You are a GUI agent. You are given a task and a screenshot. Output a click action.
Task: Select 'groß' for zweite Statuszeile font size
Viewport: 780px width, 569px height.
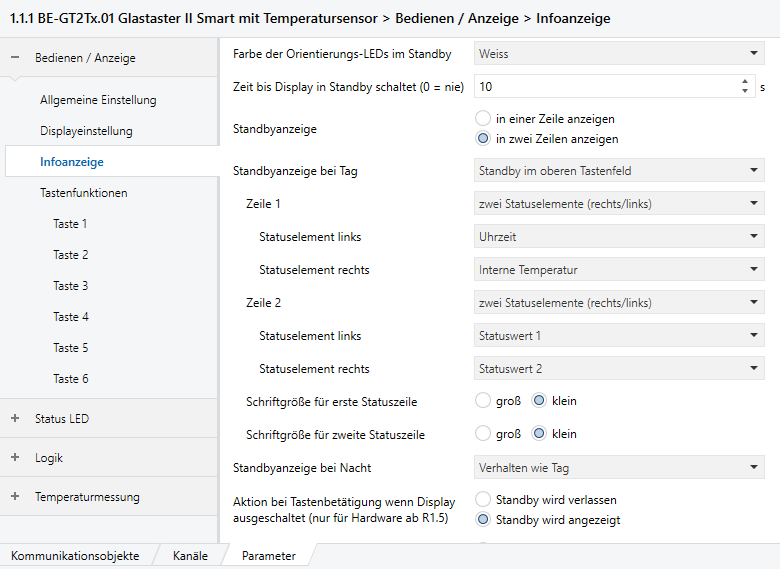click(x=484, y=434)
